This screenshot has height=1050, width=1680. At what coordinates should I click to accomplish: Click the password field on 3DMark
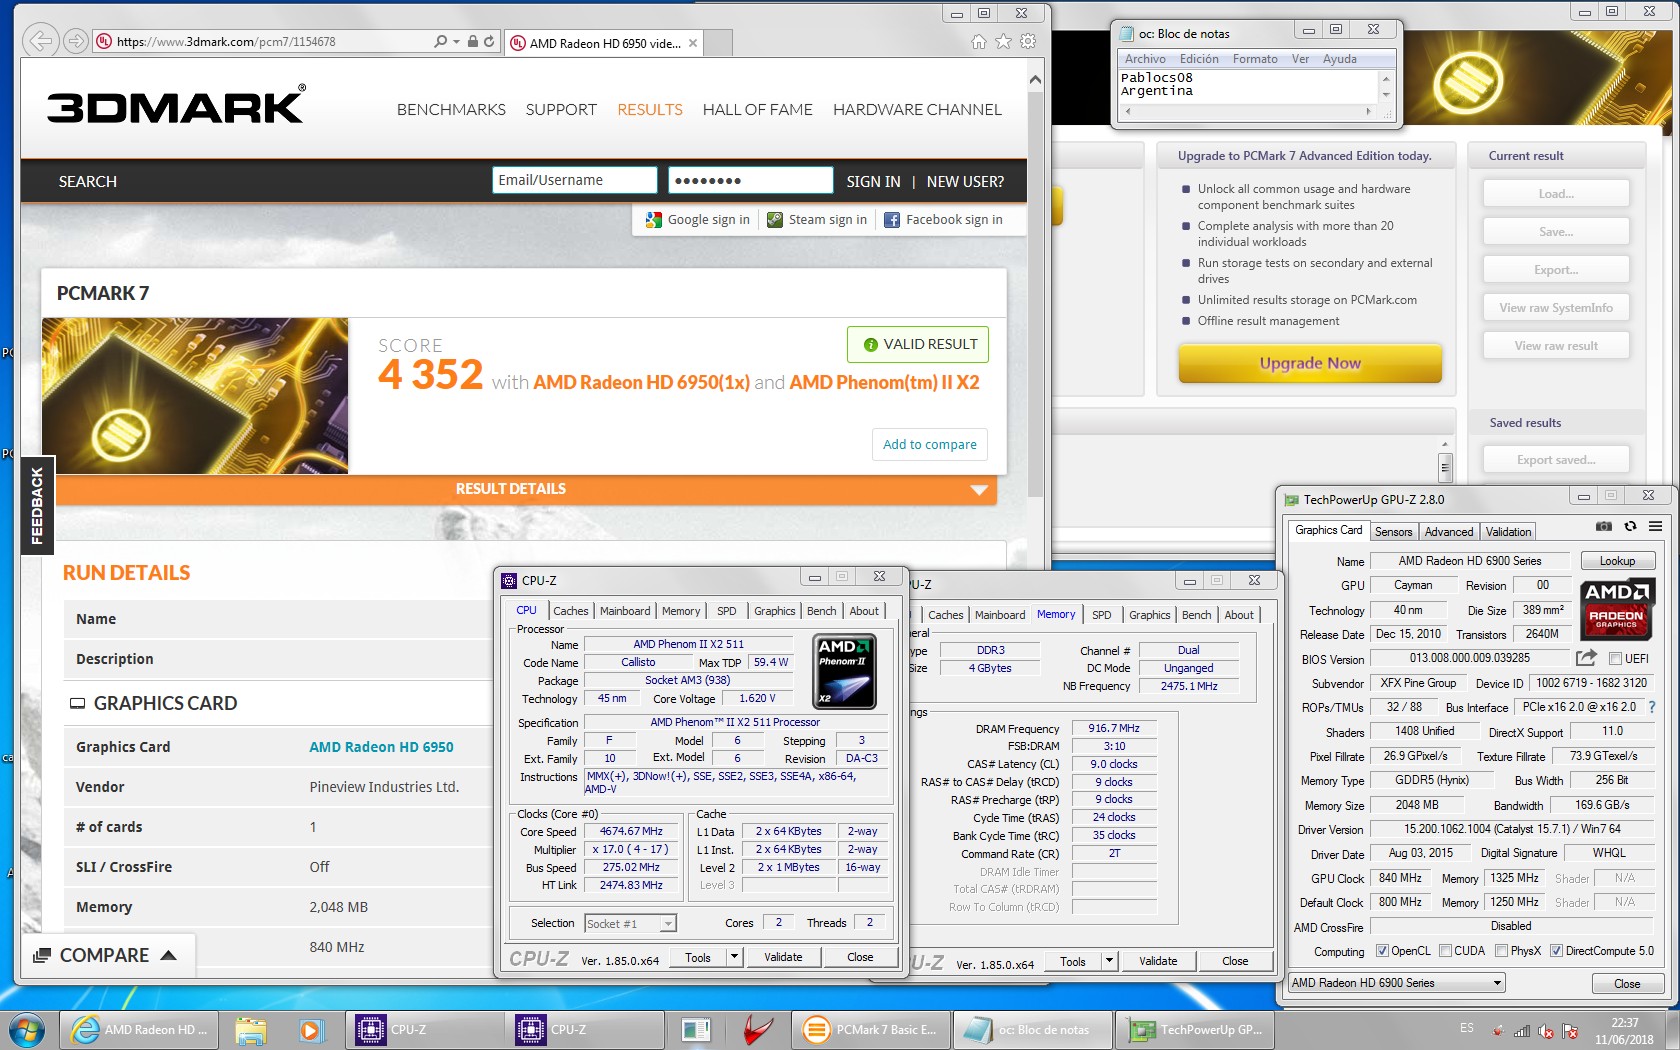tap(750, 180)
